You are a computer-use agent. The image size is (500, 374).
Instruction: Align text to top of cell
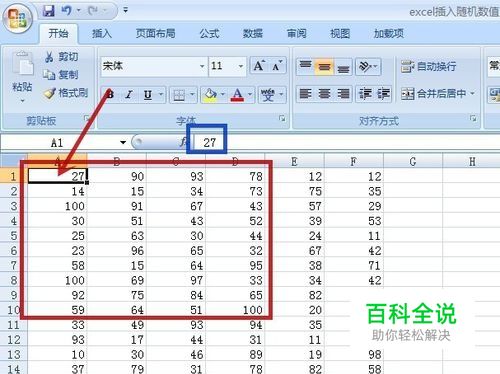tap(305, 66)
